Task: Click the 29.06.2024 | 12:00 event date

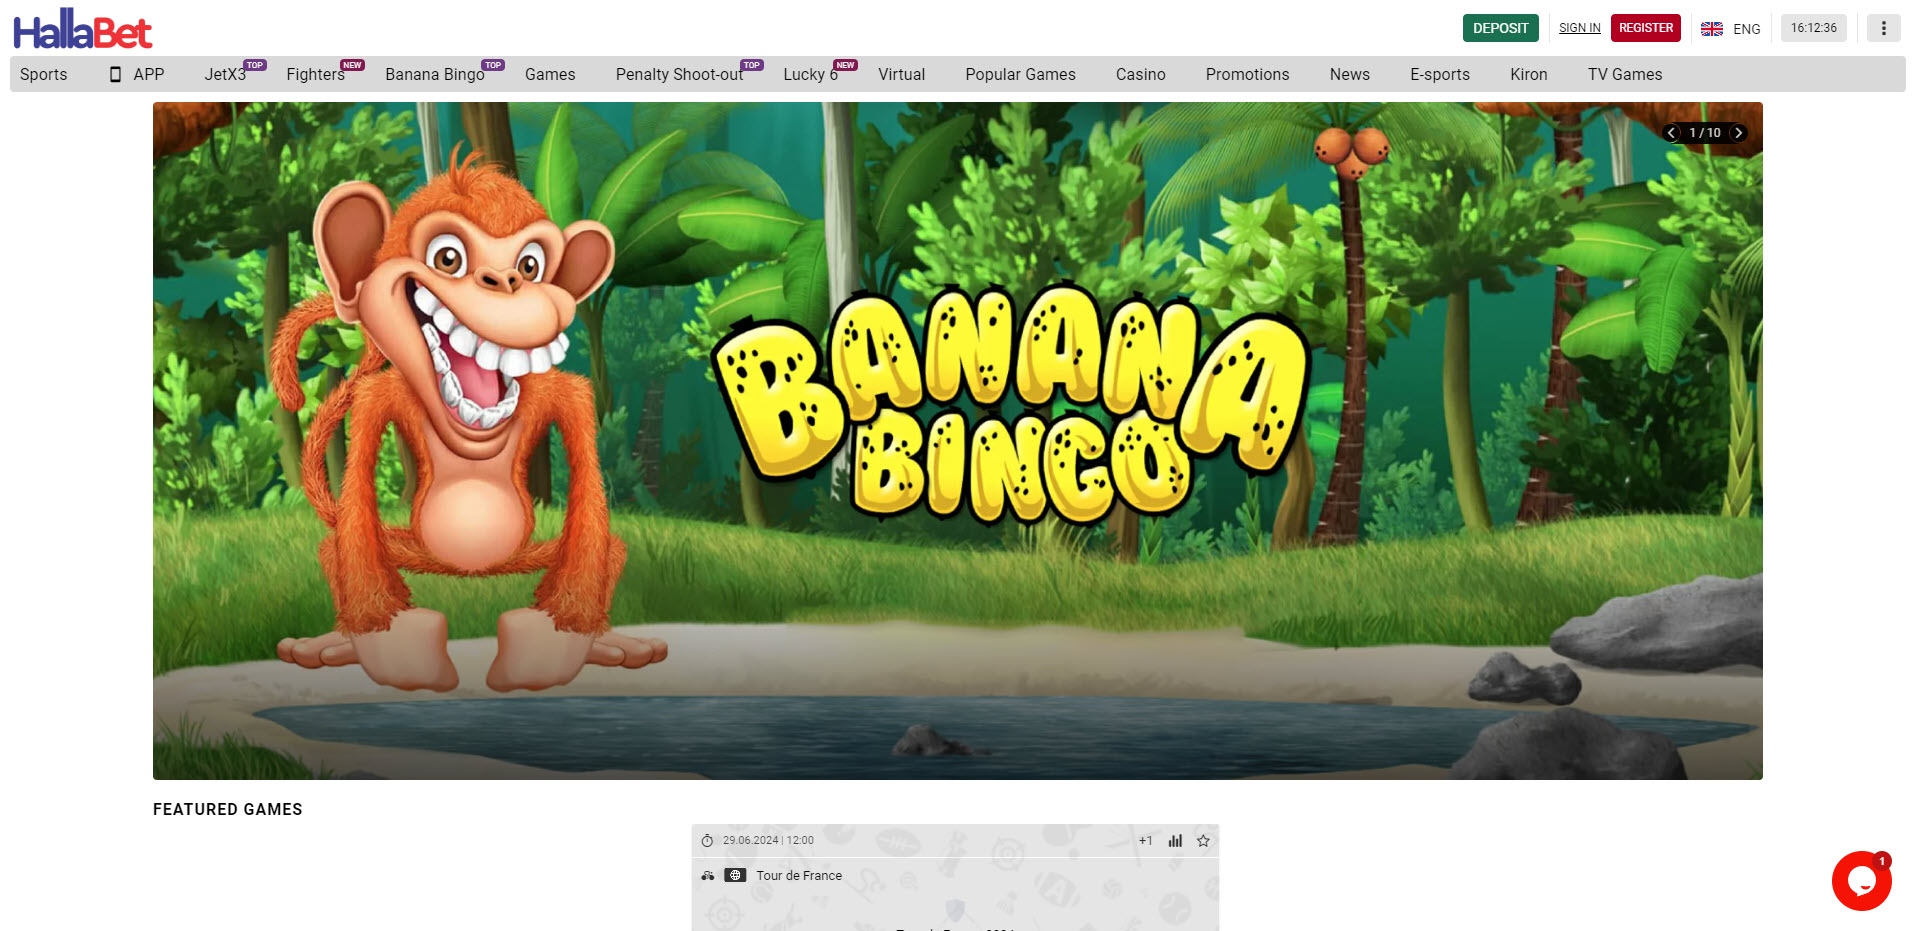Action: pyautogui.click(x=768, y=841)
